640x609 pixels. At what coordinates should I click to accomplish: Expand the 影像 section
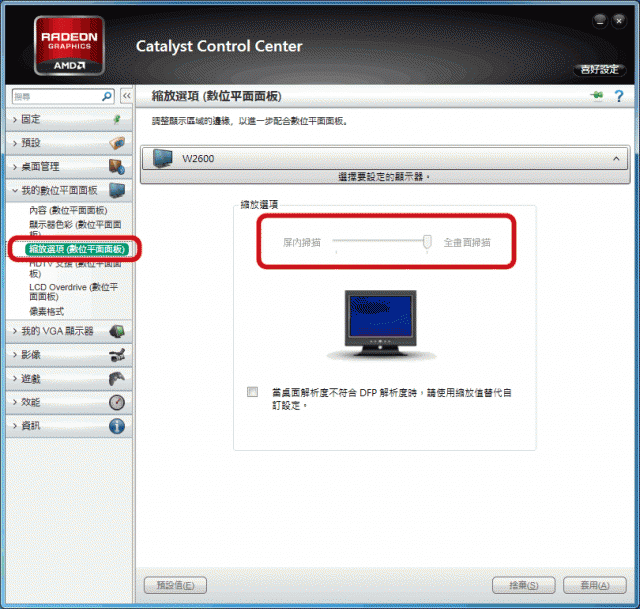click(x=69, y=355)
